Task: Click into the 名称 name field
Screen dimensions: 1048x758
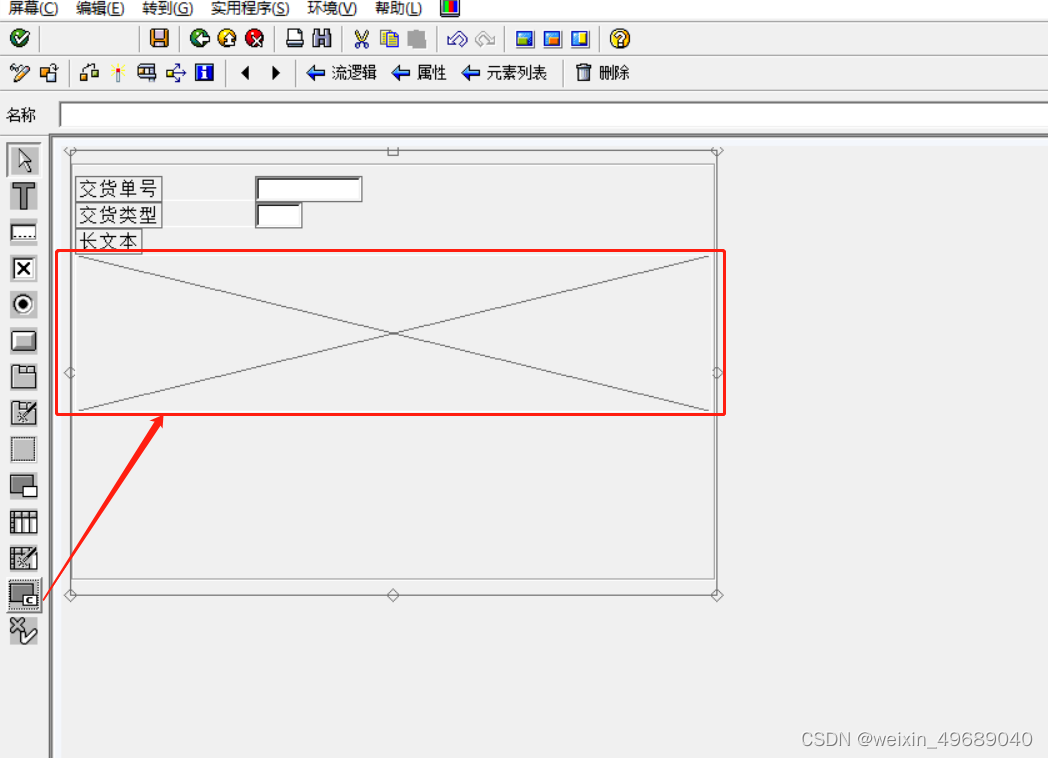Action: coord(553,115)
